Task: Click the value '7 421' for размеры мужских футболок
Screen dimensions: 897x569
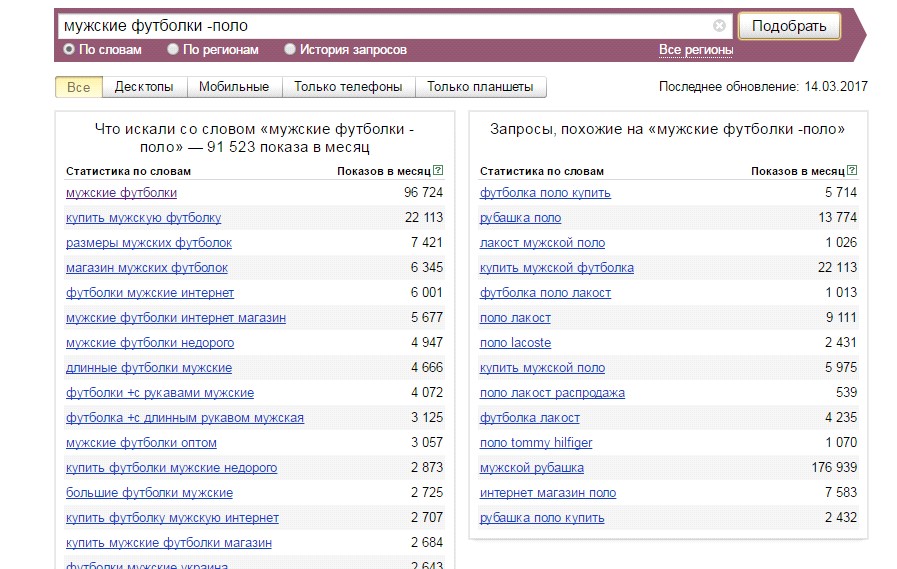Action: (427, 242)
